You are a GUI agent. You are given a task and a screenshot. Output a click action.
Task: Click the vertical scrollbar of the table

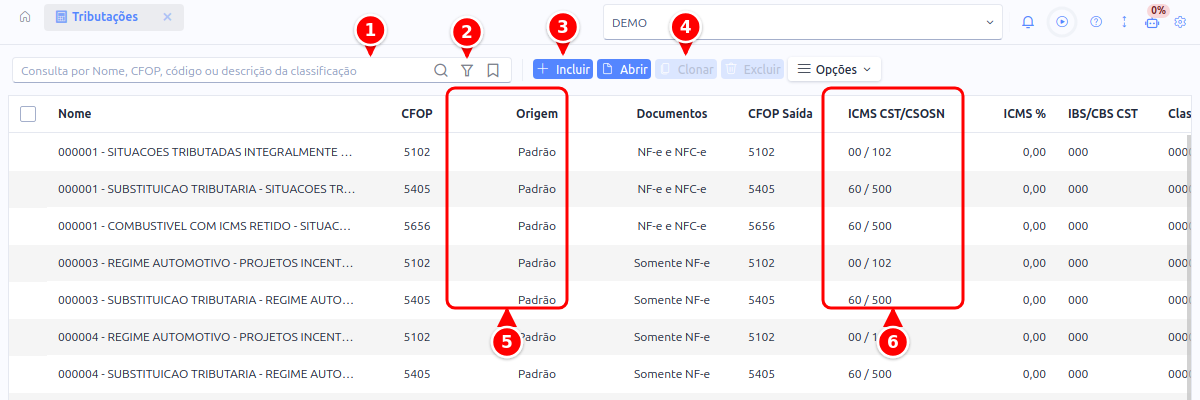point(1187,220)
